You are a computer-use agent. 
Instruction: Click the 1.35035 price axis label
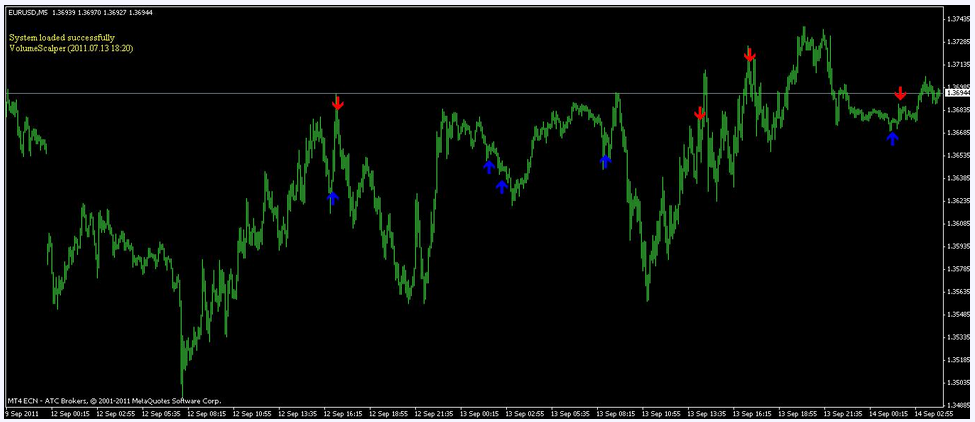tap(958, 383)
